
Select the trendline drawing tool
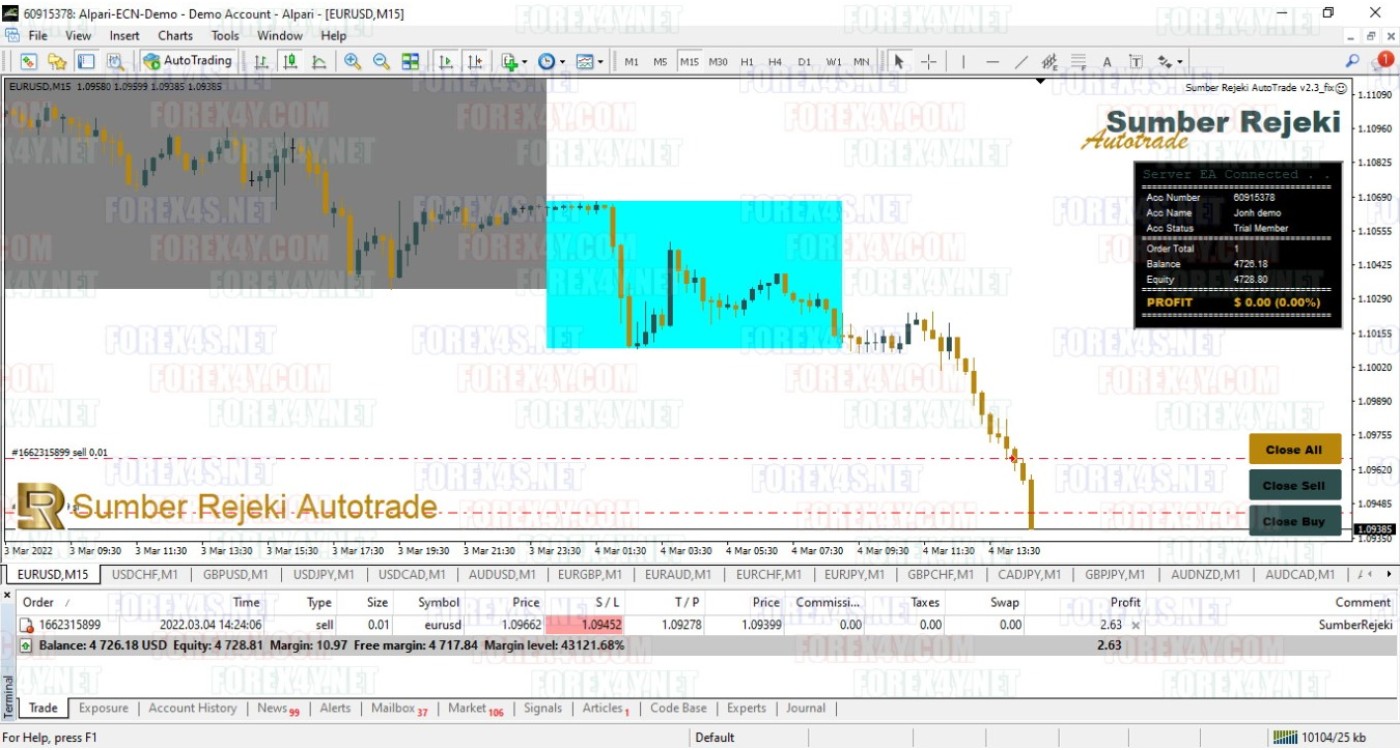1021,62
